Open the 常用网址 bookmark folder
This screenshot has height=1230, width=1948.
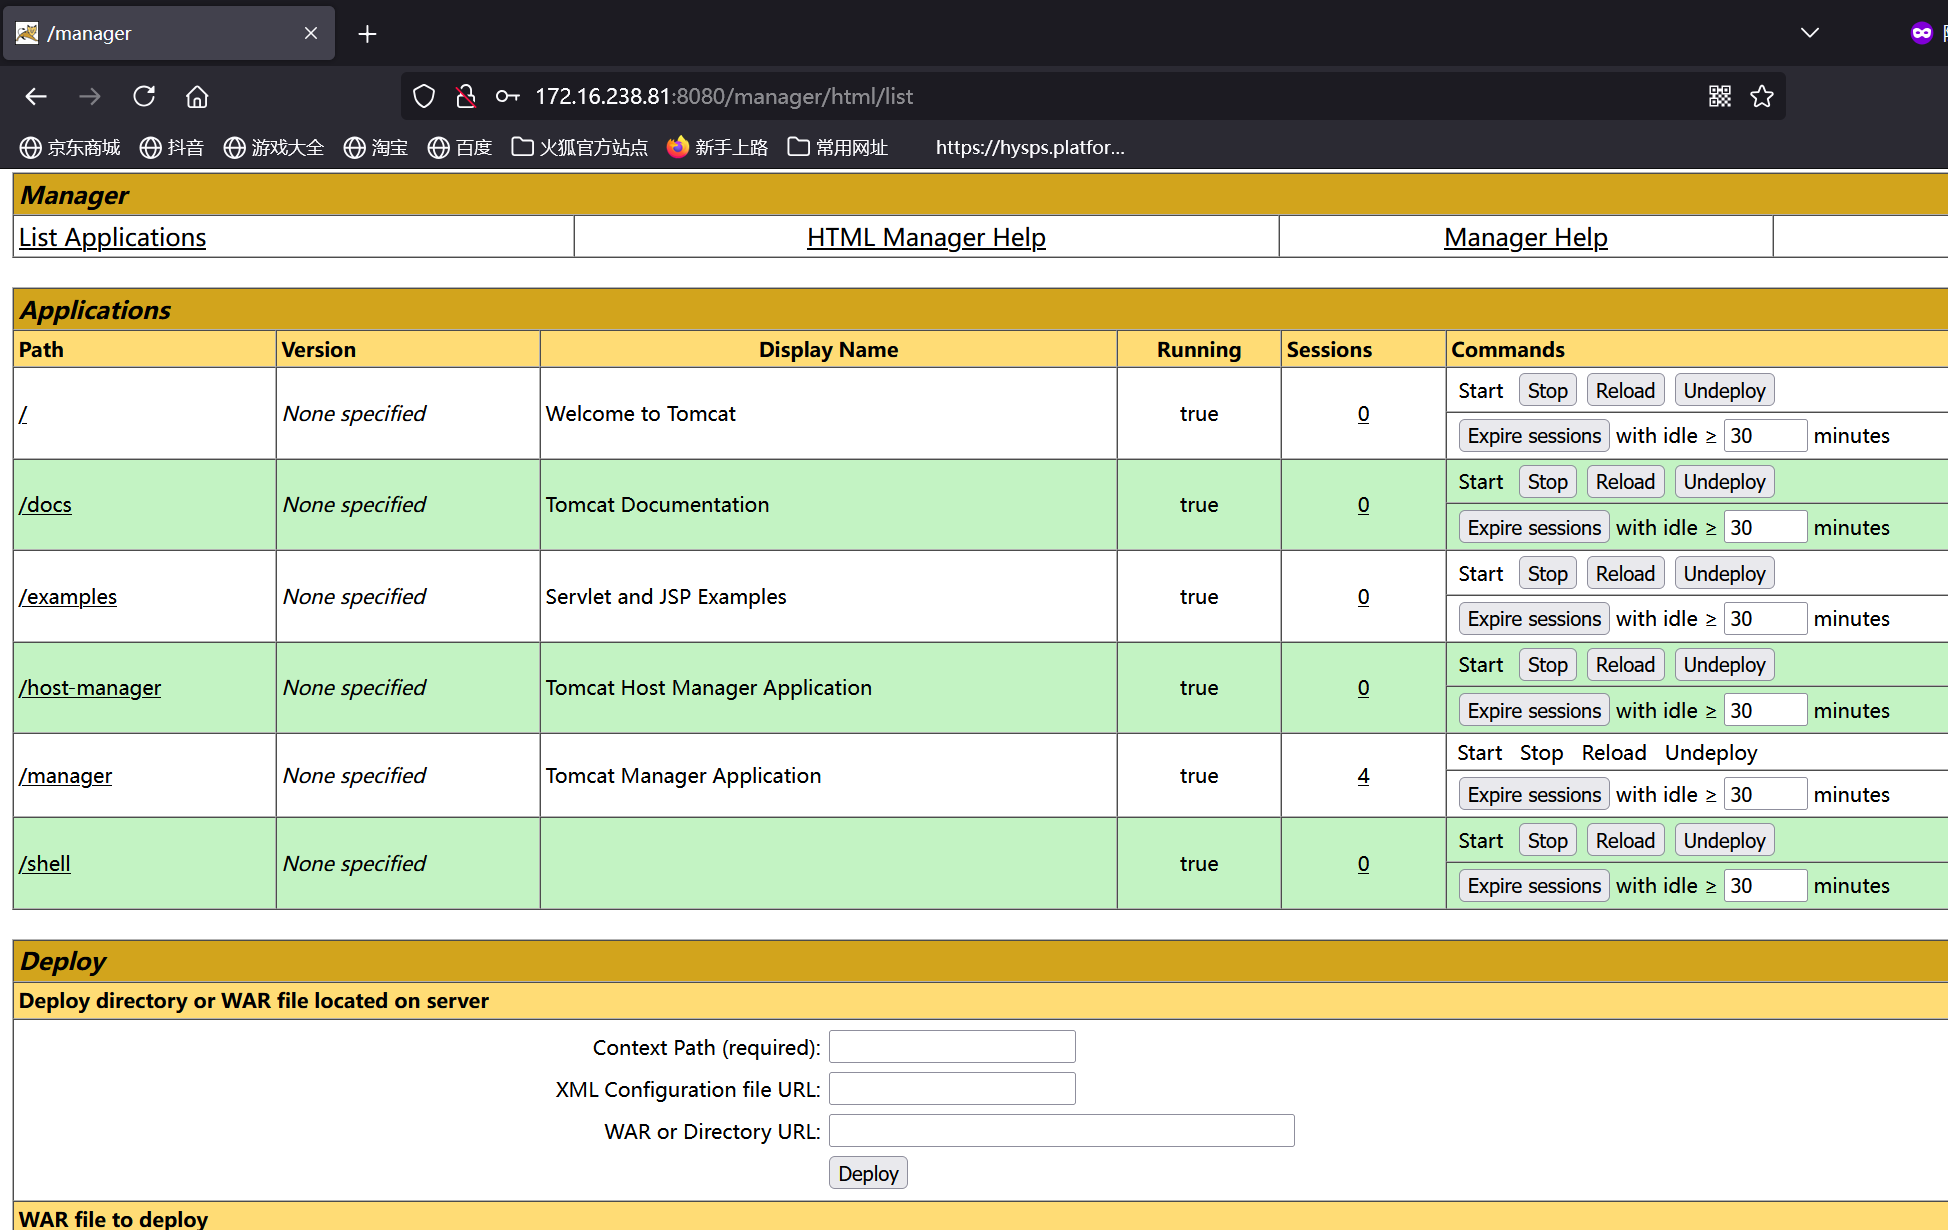coord(838,147)
